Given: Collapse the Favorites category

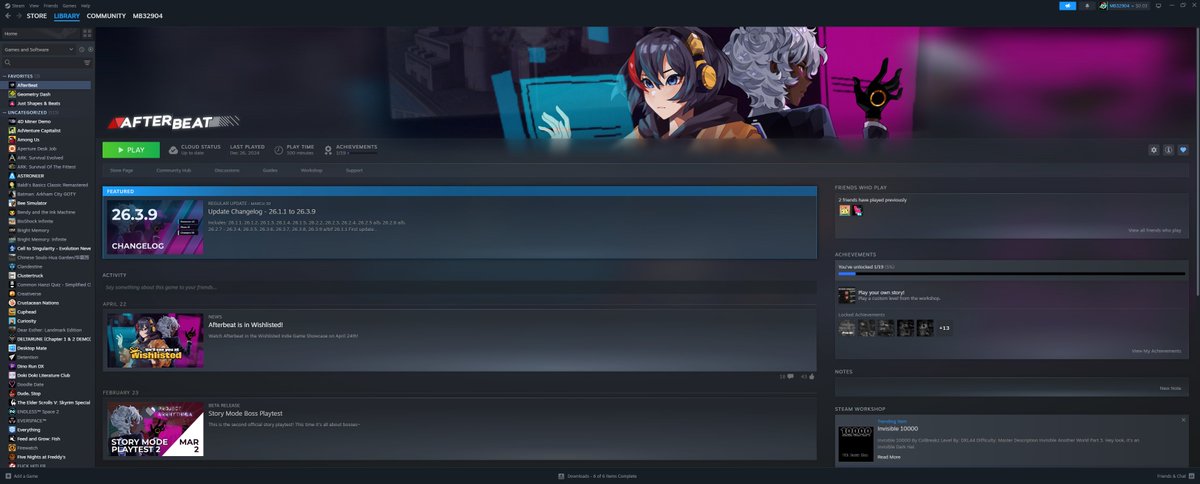Looking at the screenshot, I should coord(3,76).
